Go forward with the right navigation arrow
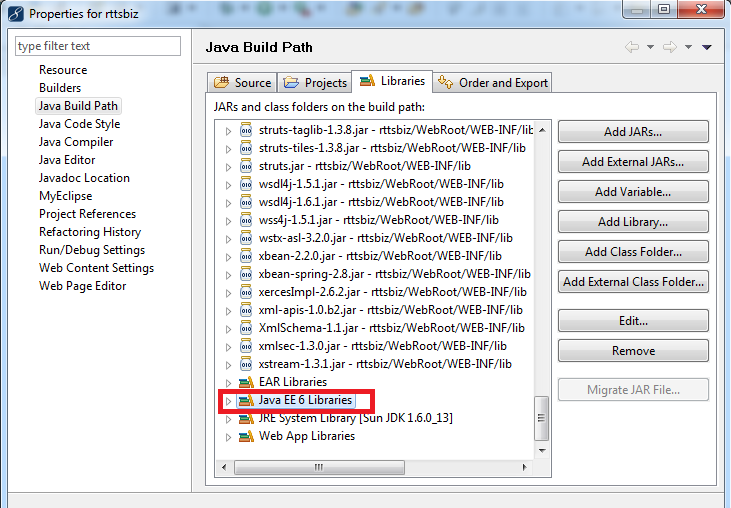 click(x=670, y=47)
